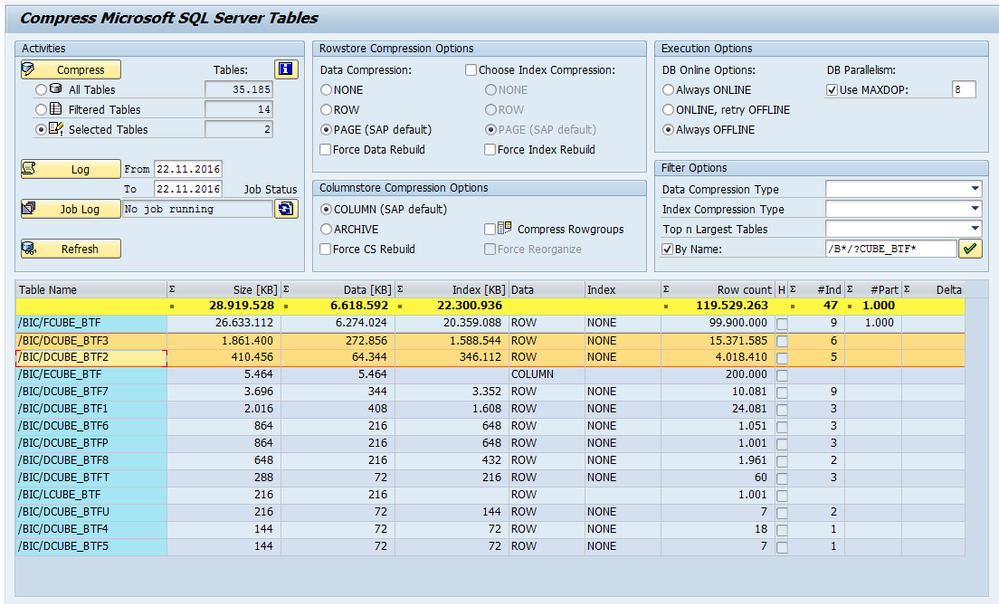Open the Log button
The height and width of the screenshot is (604, 999).
71,169
